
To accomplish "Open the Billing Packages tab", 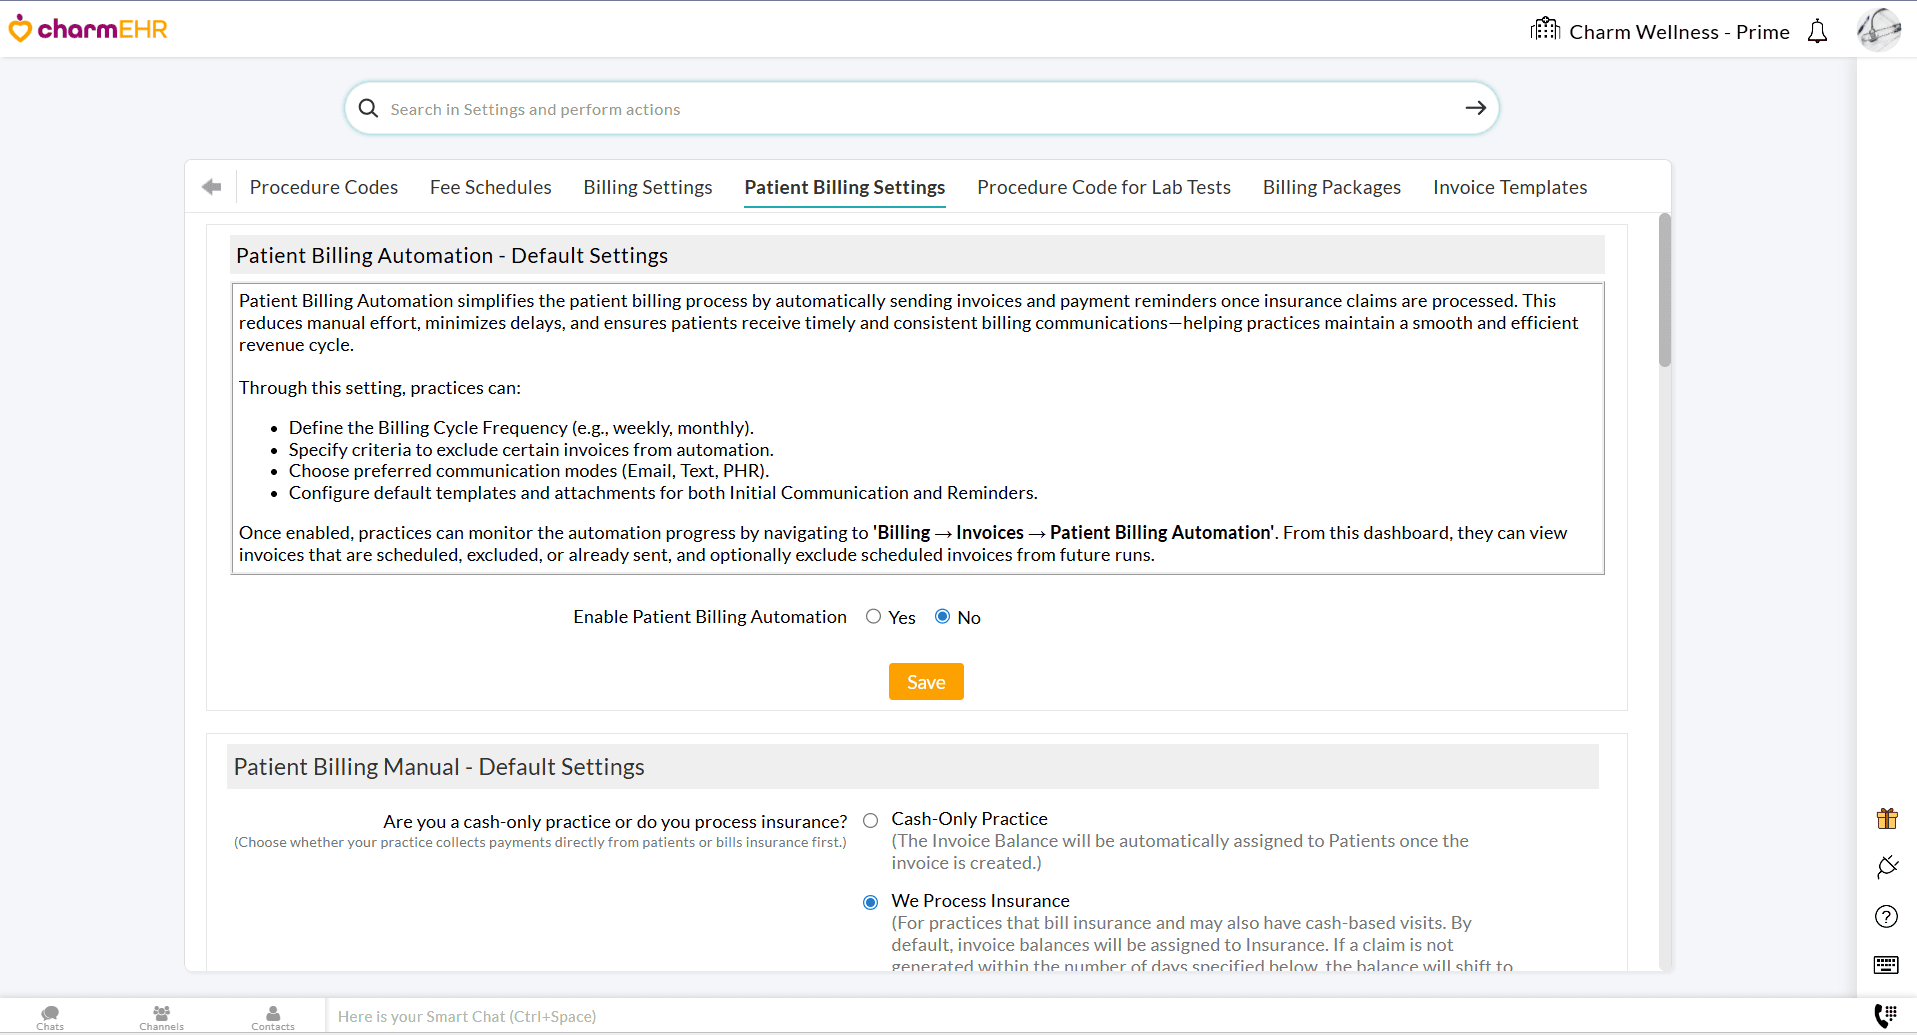I will click(1331, 187).
